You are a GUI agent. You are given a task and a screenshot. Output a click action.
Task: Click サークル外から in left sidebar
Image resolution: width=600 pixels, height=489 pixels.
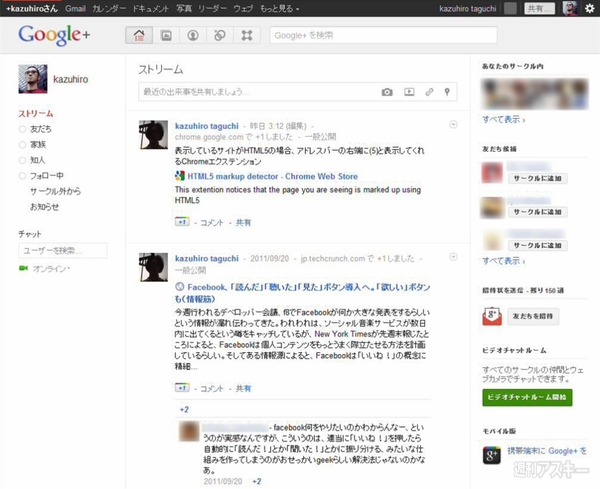[x=55, y=191]
